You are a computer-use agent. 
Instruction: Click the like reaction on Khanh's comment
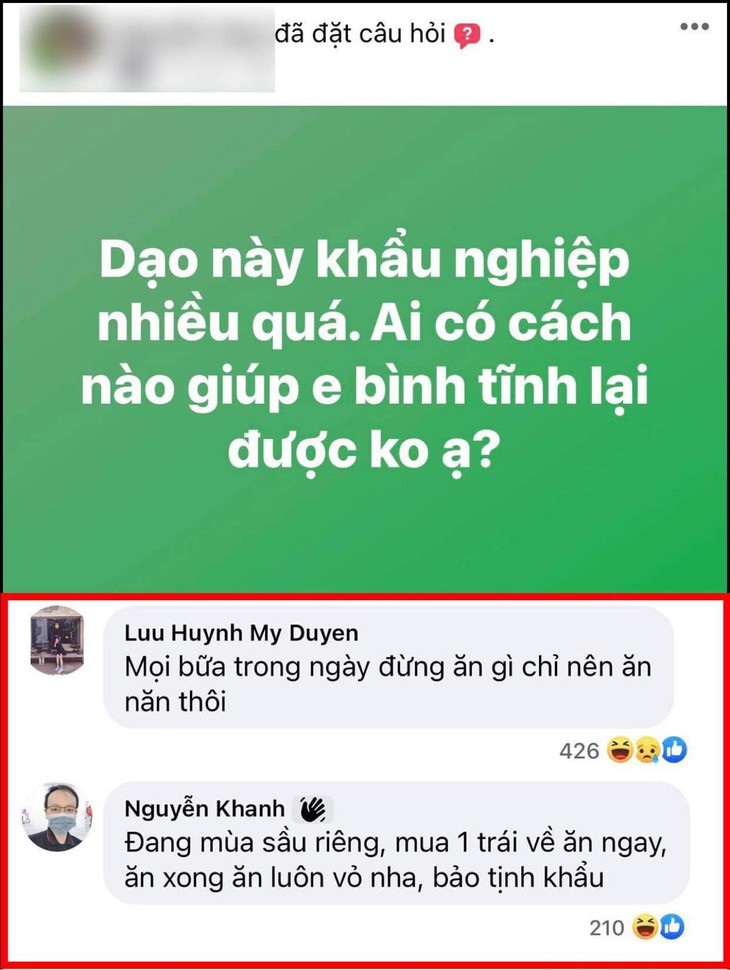coord(672,927)
